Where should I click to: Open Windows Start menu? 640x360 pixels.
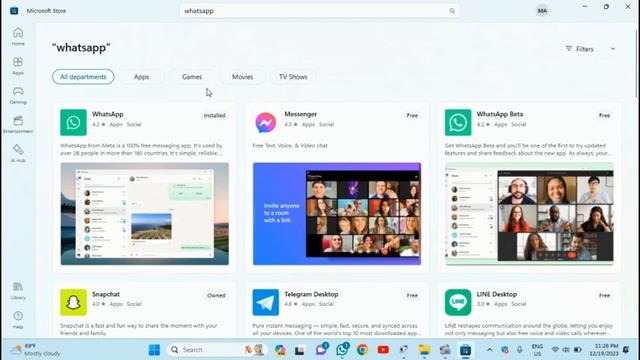point(154,350)
